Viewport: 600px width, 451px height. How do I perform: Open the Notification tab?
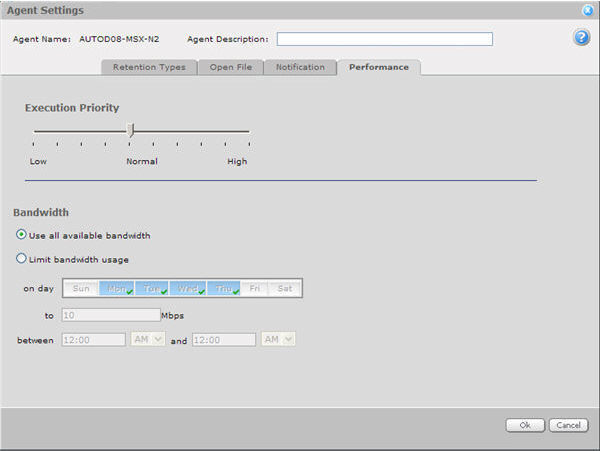coord(300,67)
